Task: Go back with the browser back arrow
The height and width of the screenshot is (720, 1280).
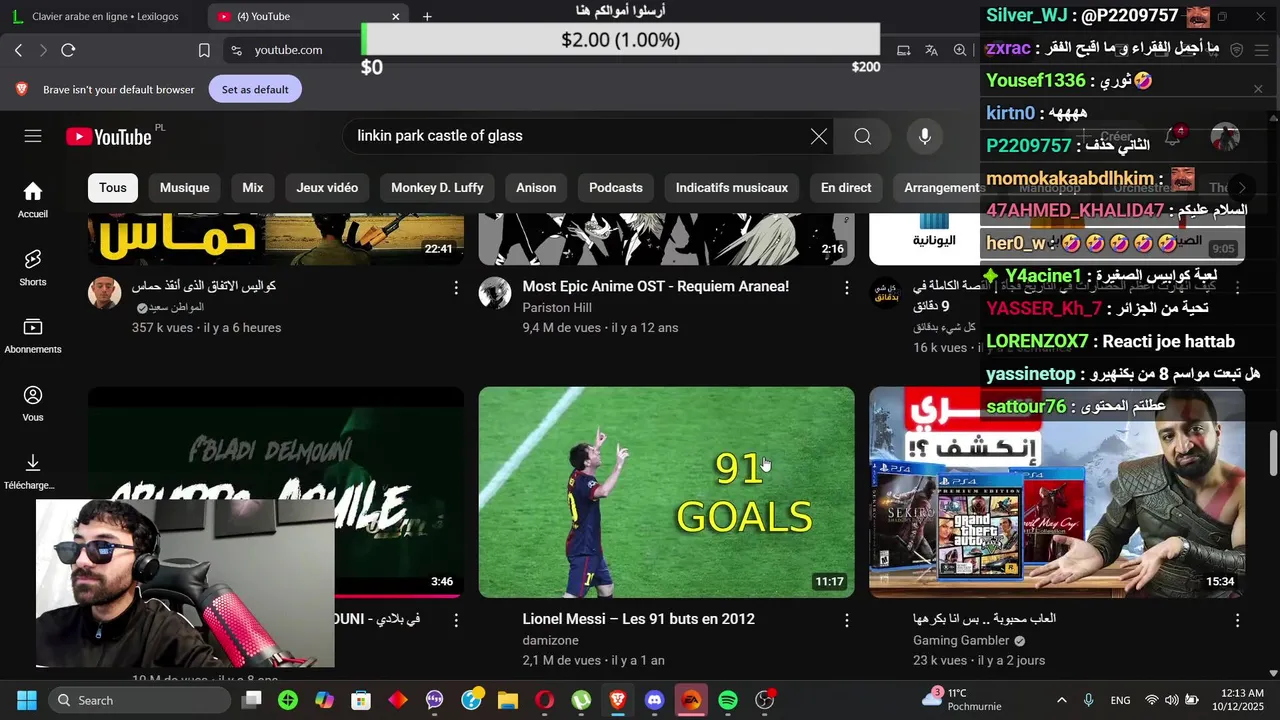Action: (19, 50)
